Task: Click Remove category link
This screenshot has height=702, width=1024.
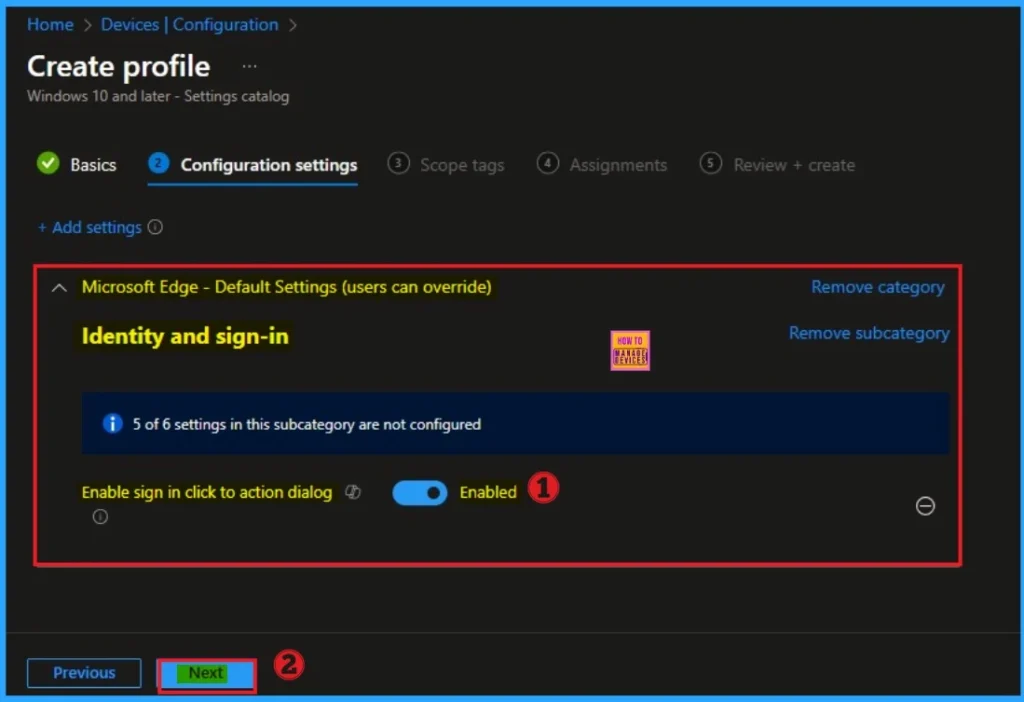Action: coord(877,287)
